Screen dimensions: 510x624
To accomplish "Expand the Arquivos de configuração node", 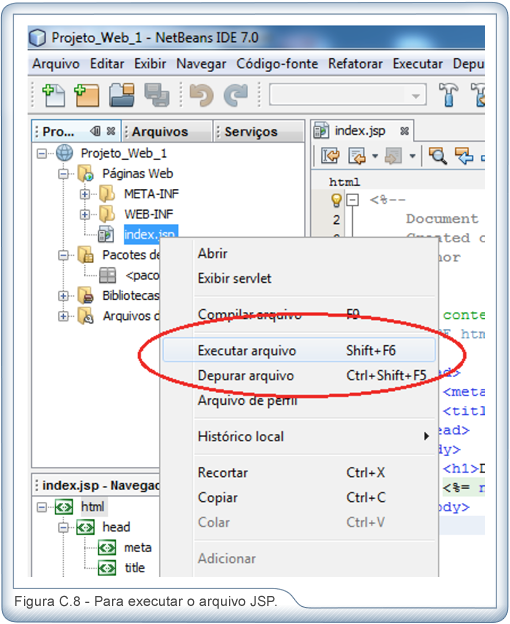I will point(63,316).
